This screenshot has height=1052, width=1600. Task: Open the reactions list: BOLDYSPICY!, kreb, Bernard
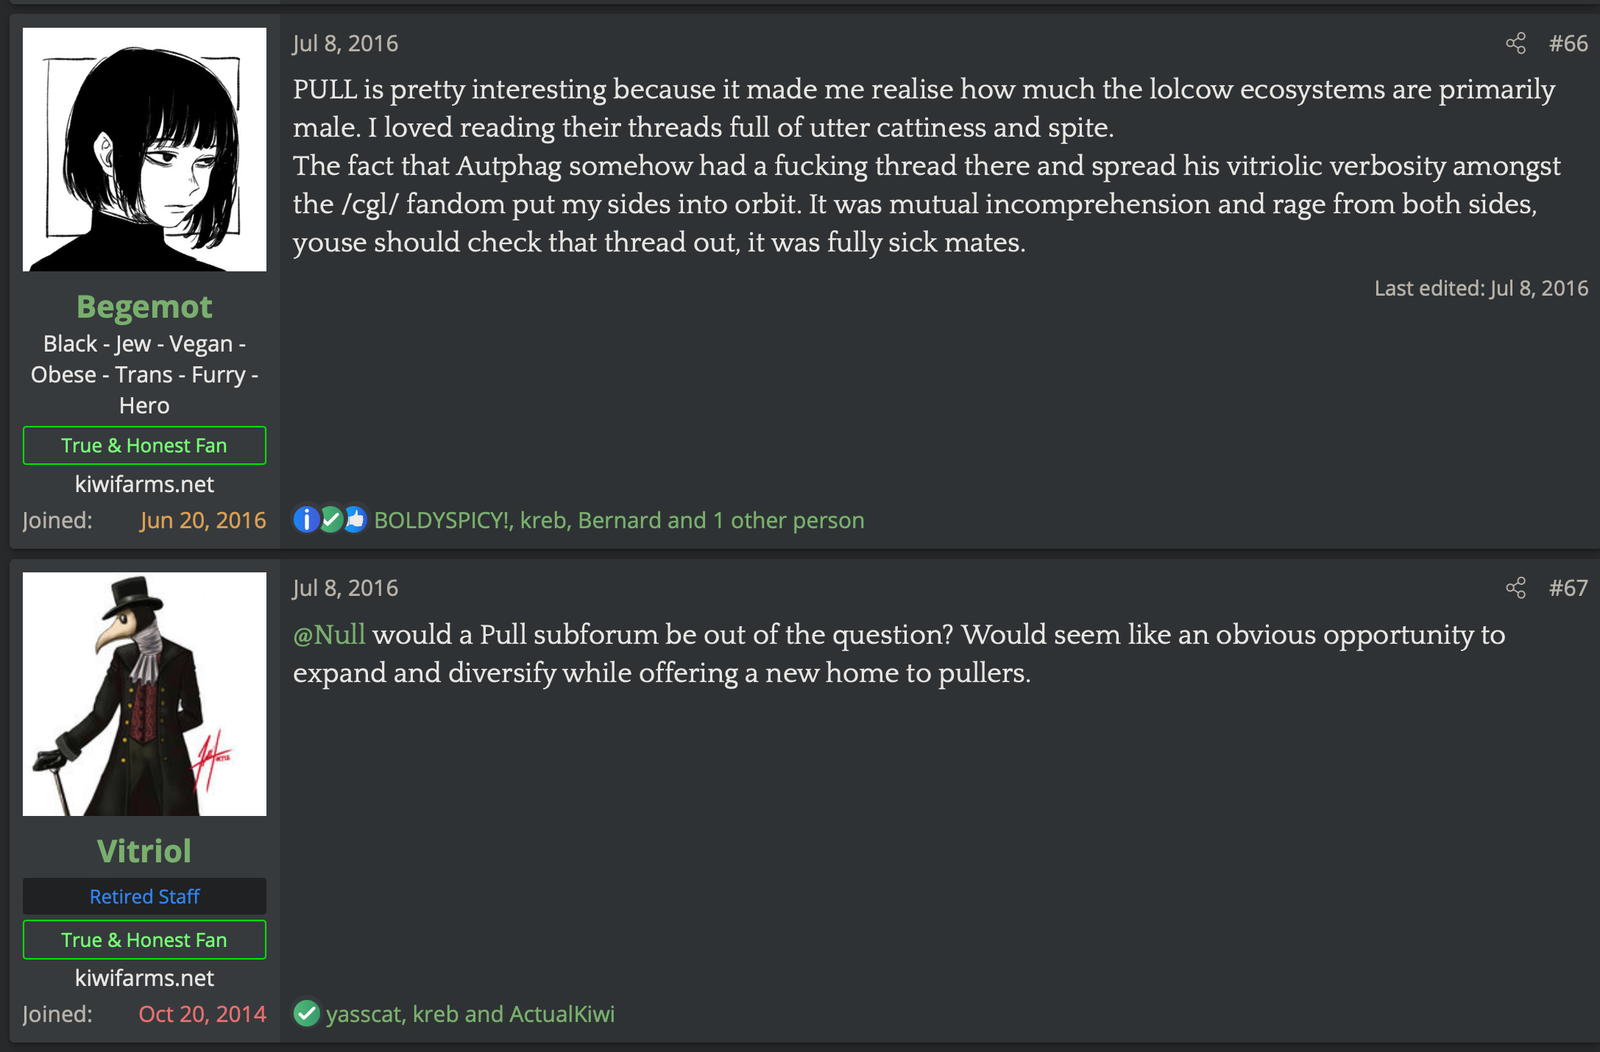619,520
